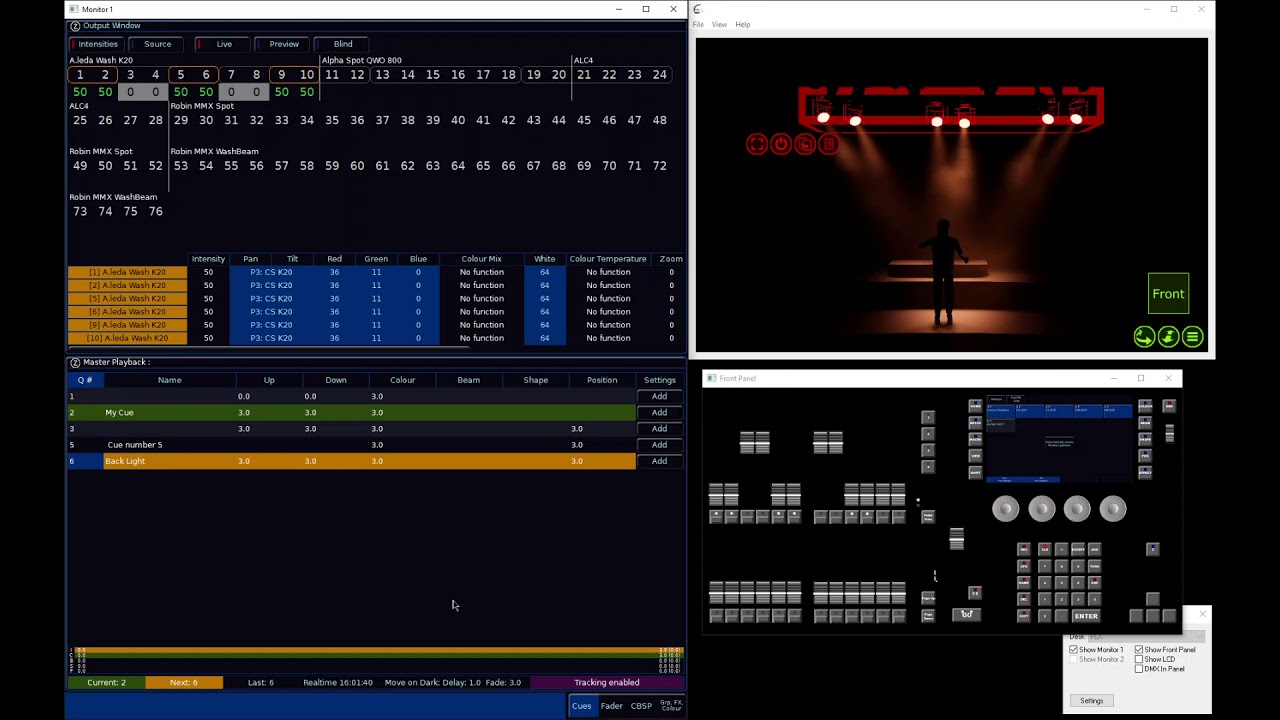This screenshot has width=1280, height=720.
Task: Click the COPY key on Front Panel
Action: pyautogui.click(x=1024, y=616)
